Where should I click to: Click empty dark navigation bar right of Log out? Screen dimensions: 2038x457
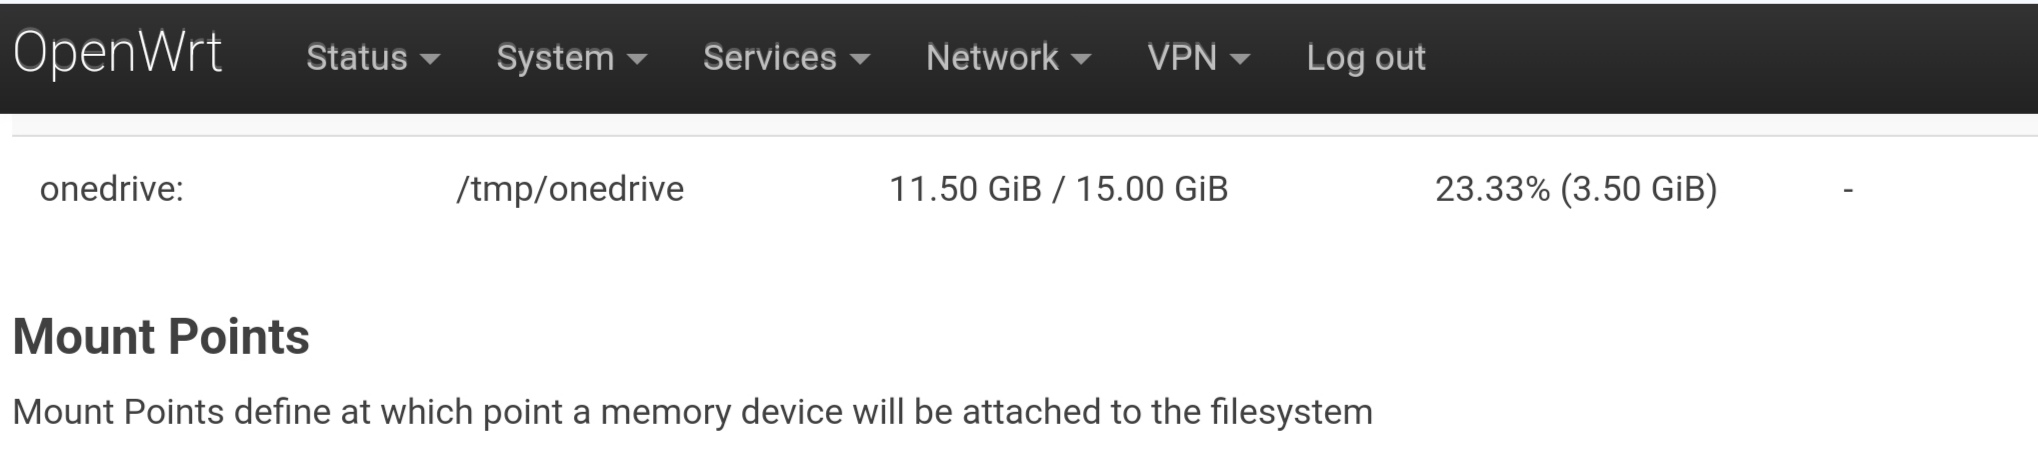tap(1730, 58)
